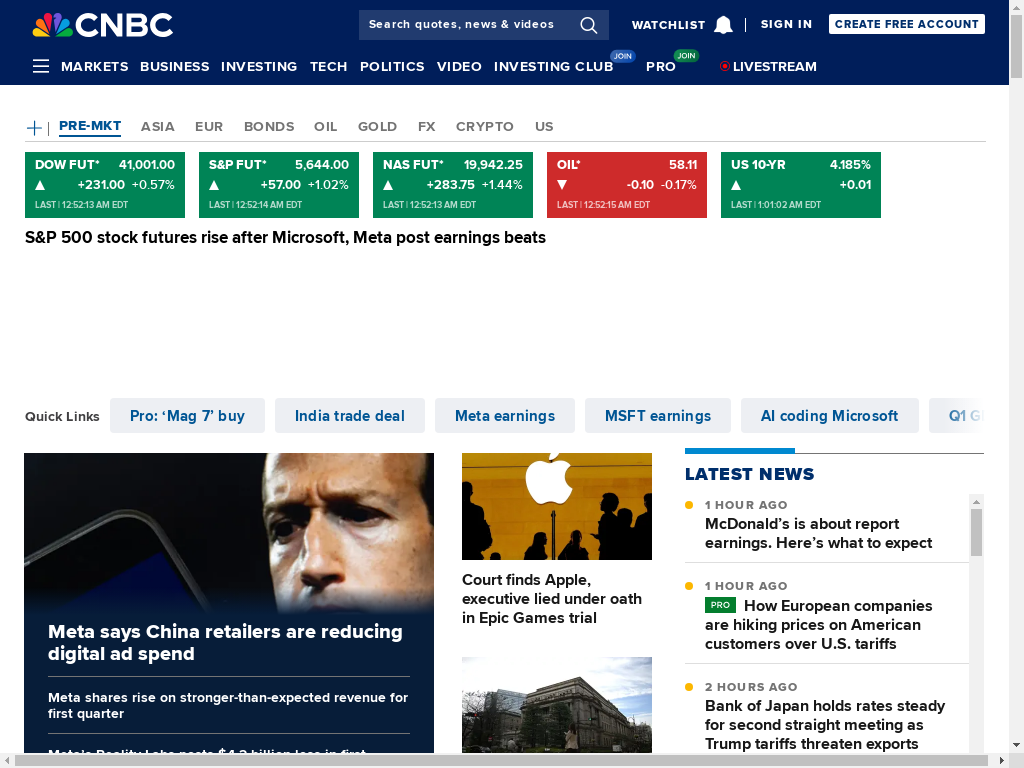Click the LATEST NEWS section heading
Viewport: 1024px width, 768px height.
point(750,474)
